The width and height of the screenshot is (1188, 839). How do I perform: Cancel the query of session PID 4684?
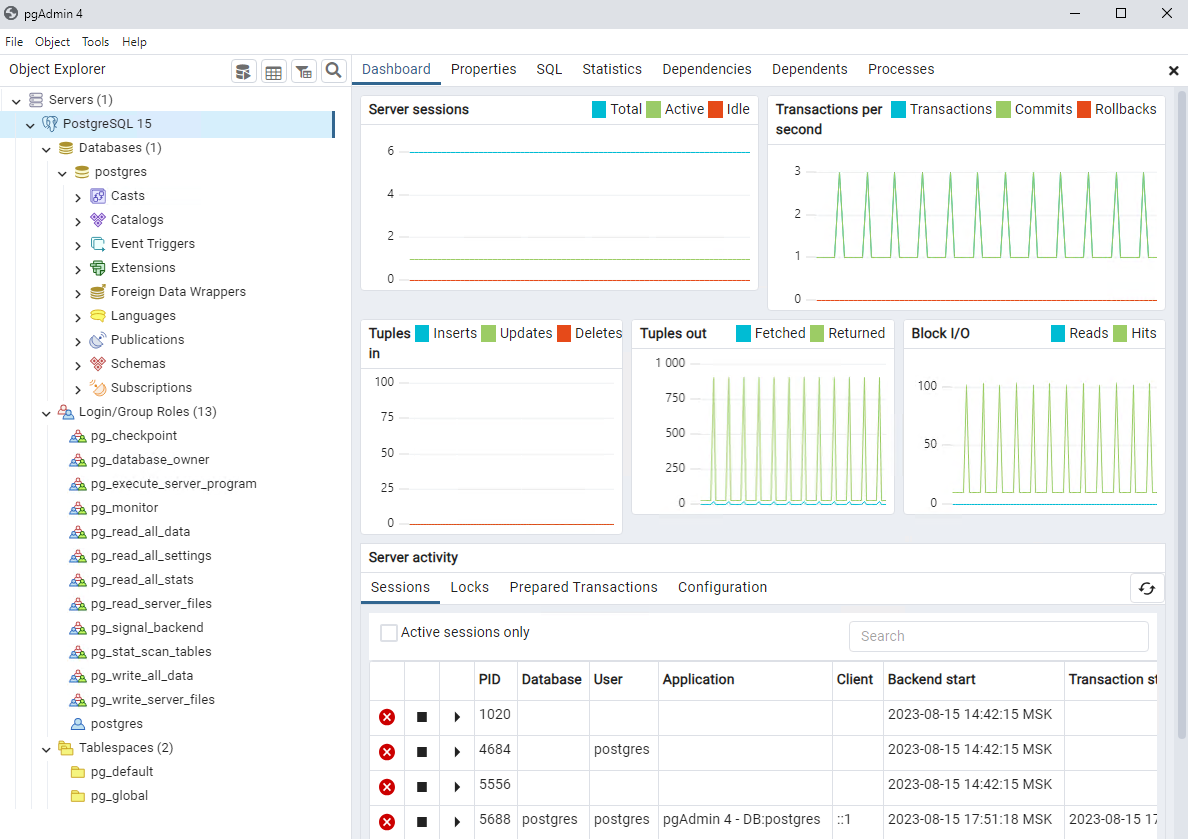coord(422,751)
